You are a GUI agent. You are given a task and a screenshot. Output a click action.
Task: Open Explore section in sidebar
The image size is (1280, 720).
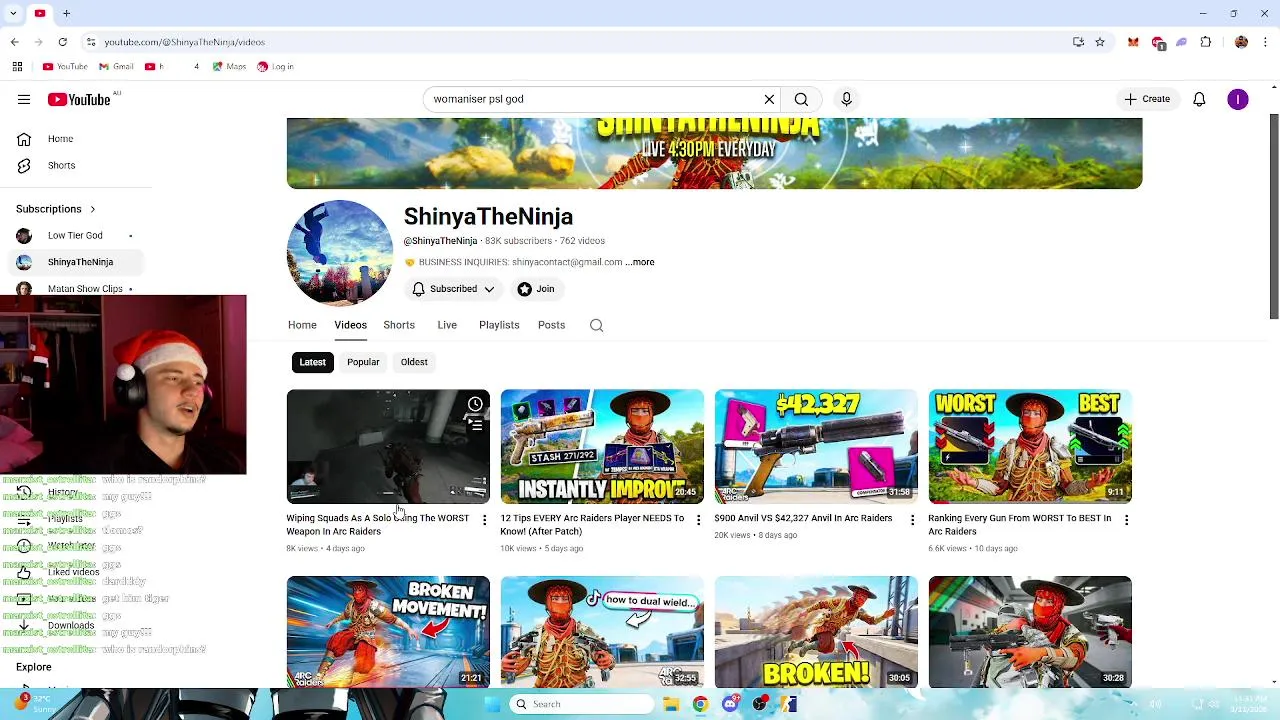[34, 667]
